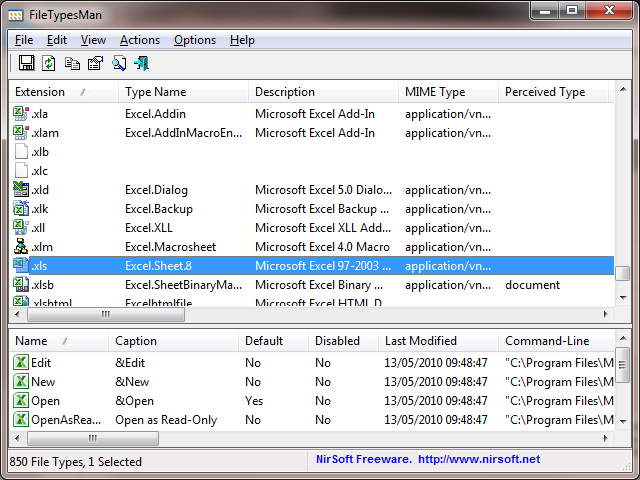Screen dimensions: 640x480
Task: Click the .xld Excel dialog icon
Action: [21, 190]
